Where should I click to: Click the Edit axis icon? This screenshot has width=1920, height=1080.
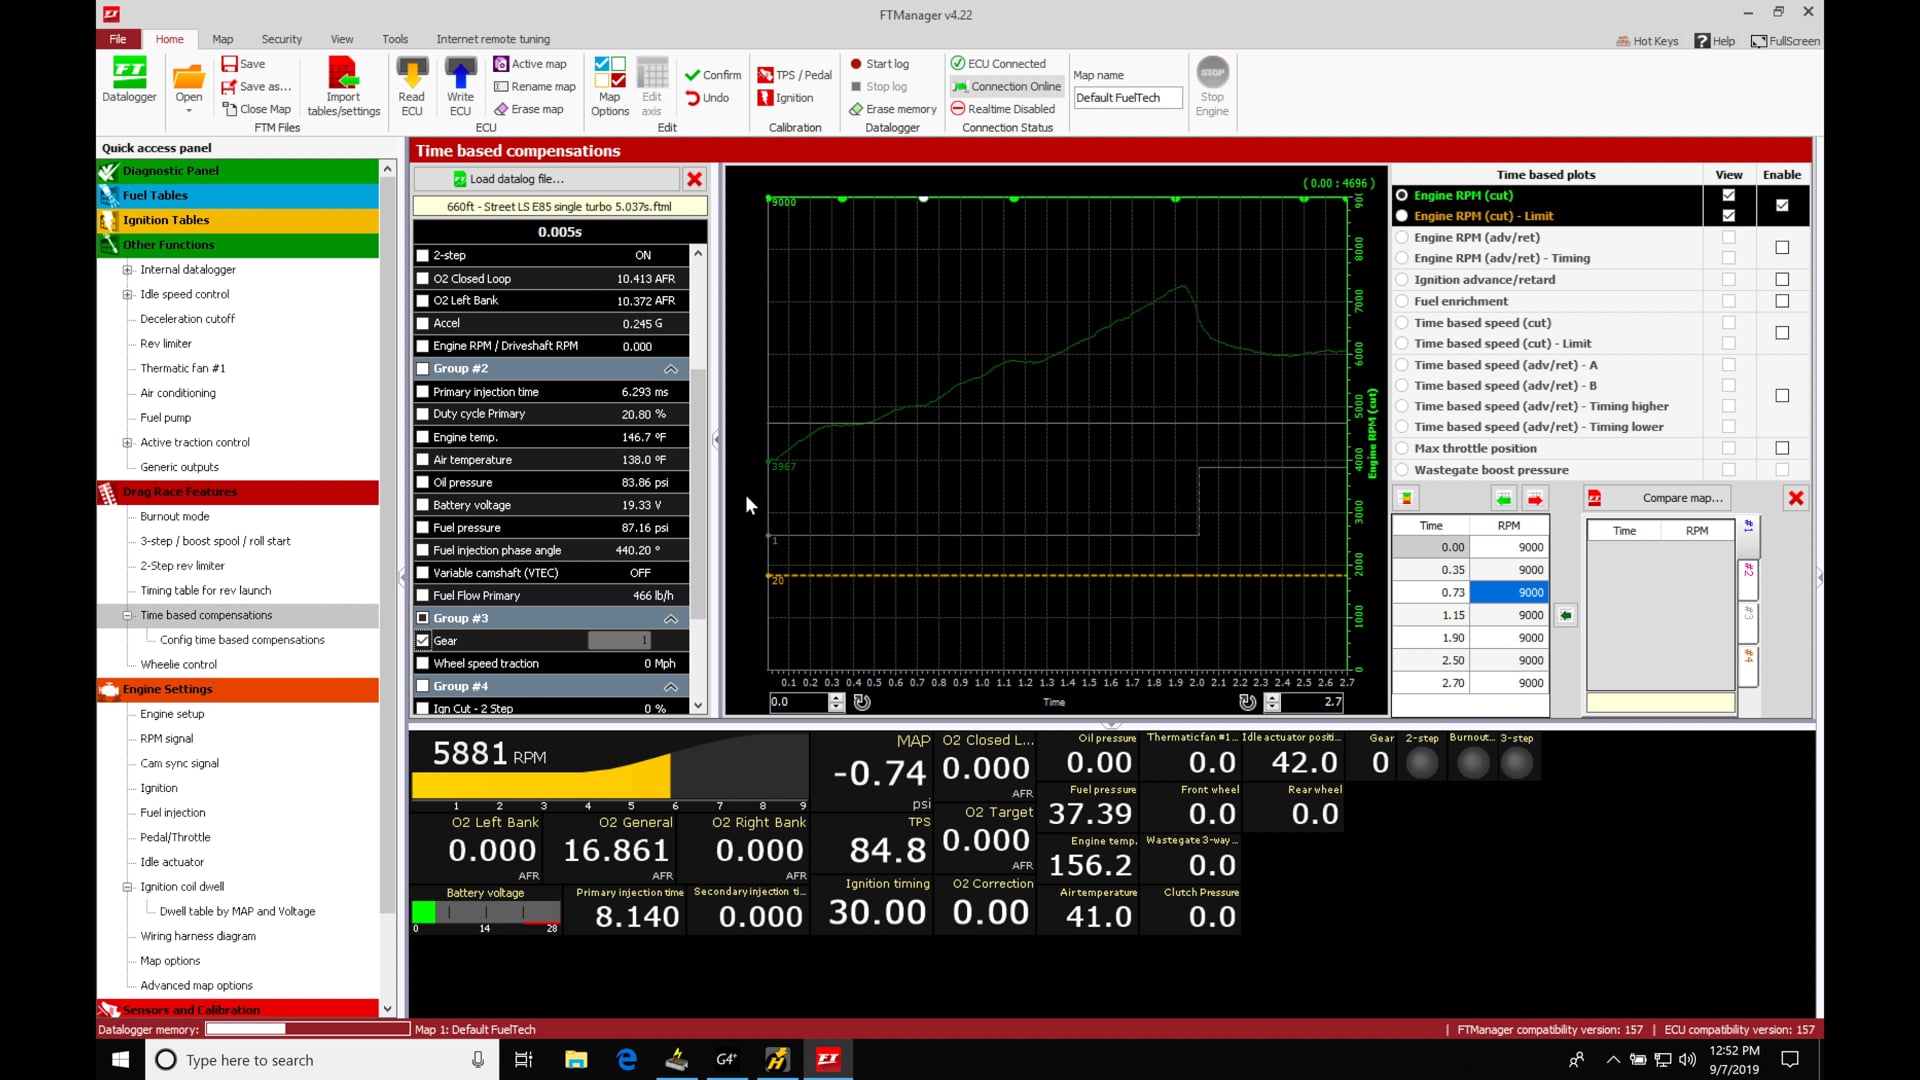pyautogui.click(x=651, y=85)
